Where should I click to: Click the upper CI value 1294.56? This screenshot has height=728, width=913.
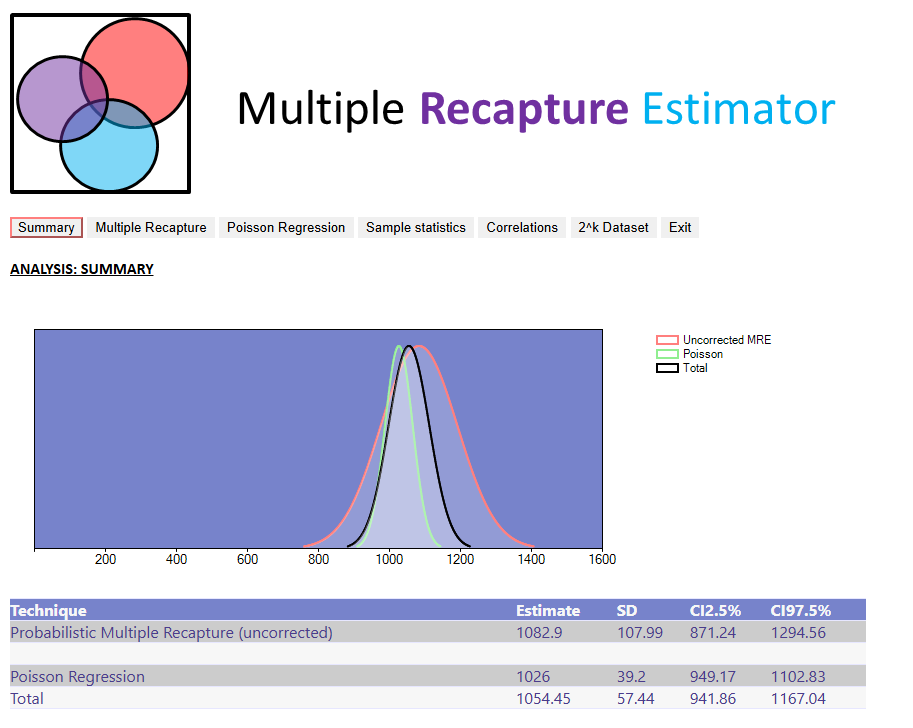click(x=798, y=632)
